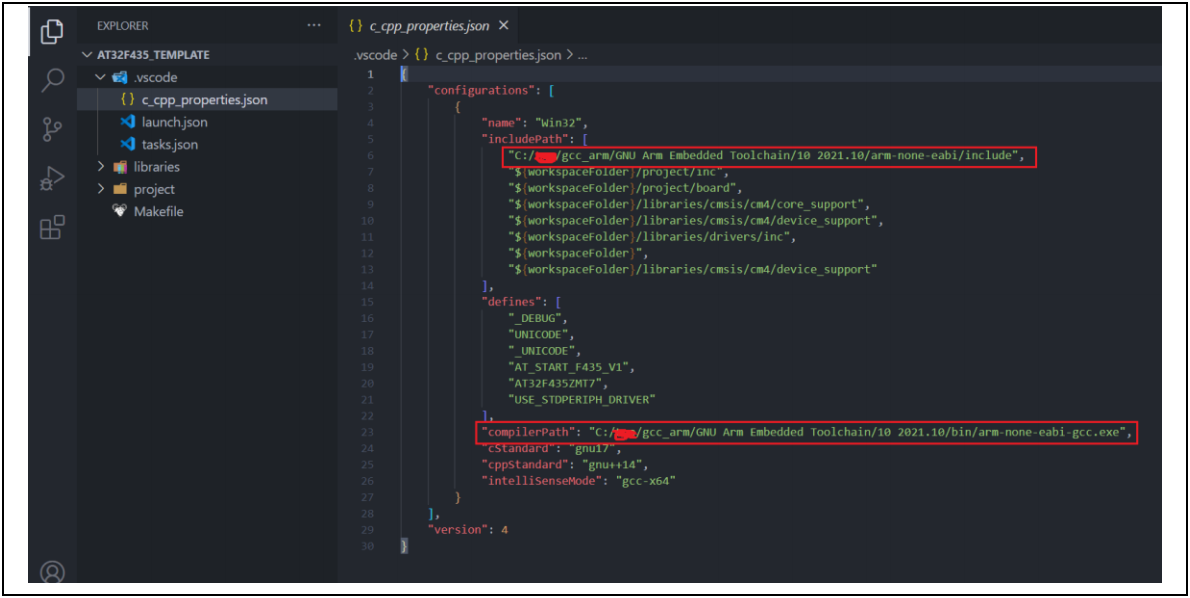Select the project folder row

click(x=207, y=189)
